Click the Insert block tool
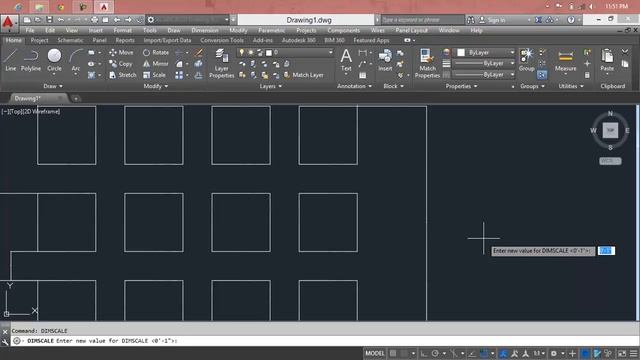 pyautogui.click(x=385, y=60)
